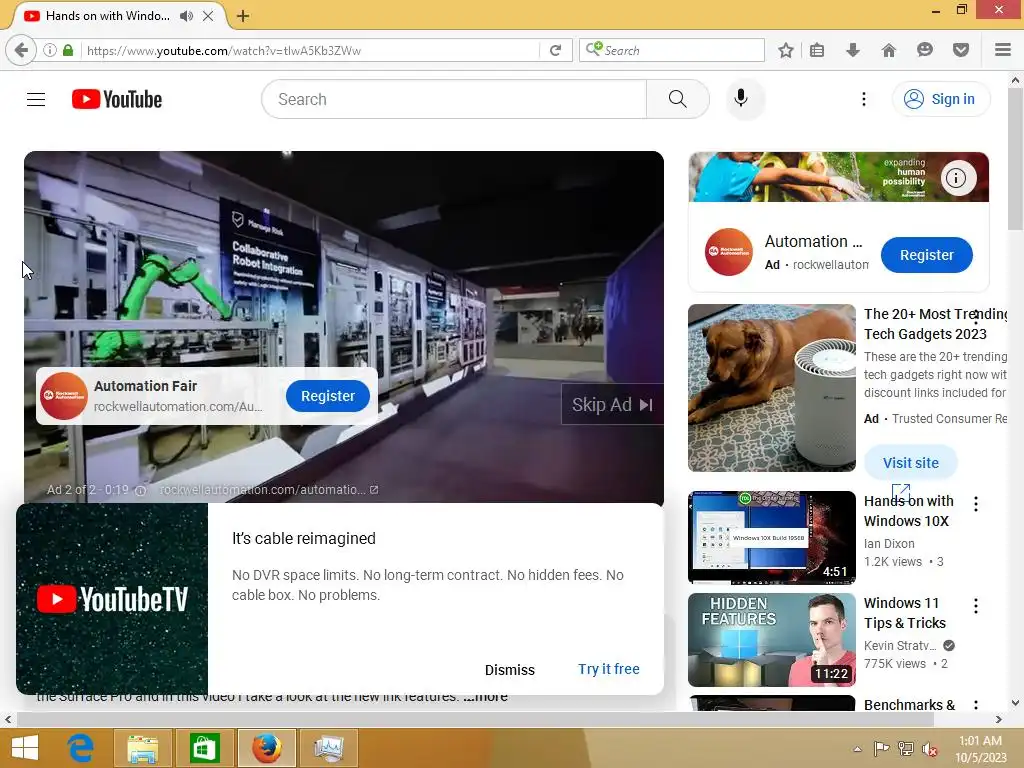The image size is (1024, 768).
Task: Open options menu for Benchmarks video
Action: (976, 705)
